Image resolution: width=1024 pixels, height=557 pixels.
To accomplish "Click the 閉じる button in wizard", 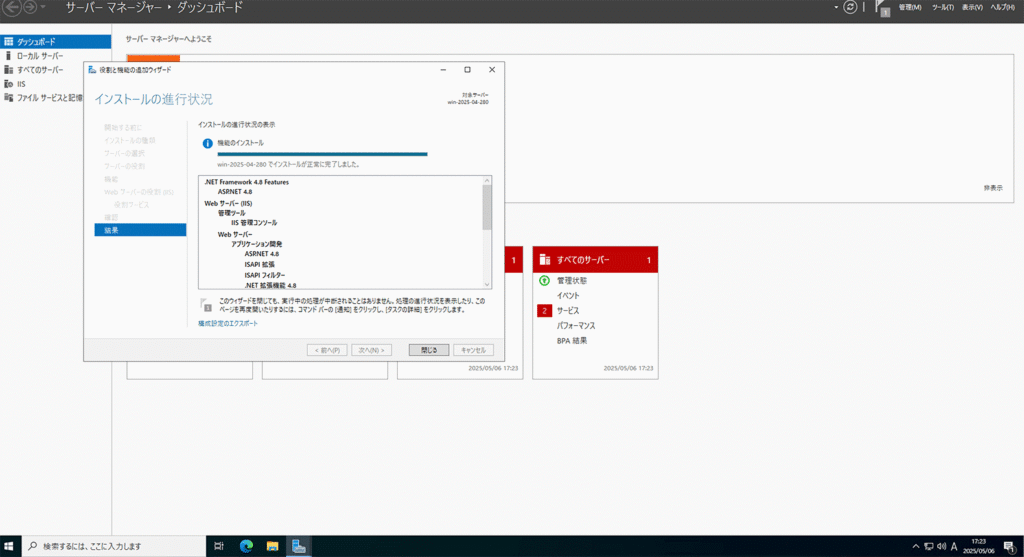I will click(429, 350).
